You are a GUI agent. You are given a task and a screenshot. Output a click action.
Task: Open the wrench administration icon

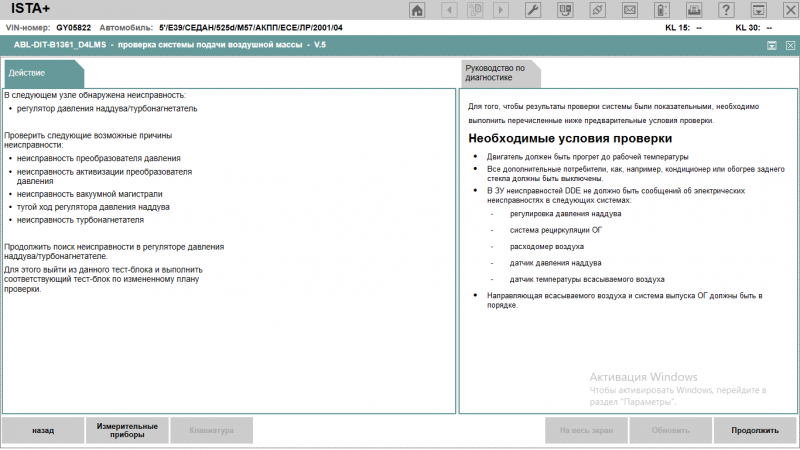(533, 10)
